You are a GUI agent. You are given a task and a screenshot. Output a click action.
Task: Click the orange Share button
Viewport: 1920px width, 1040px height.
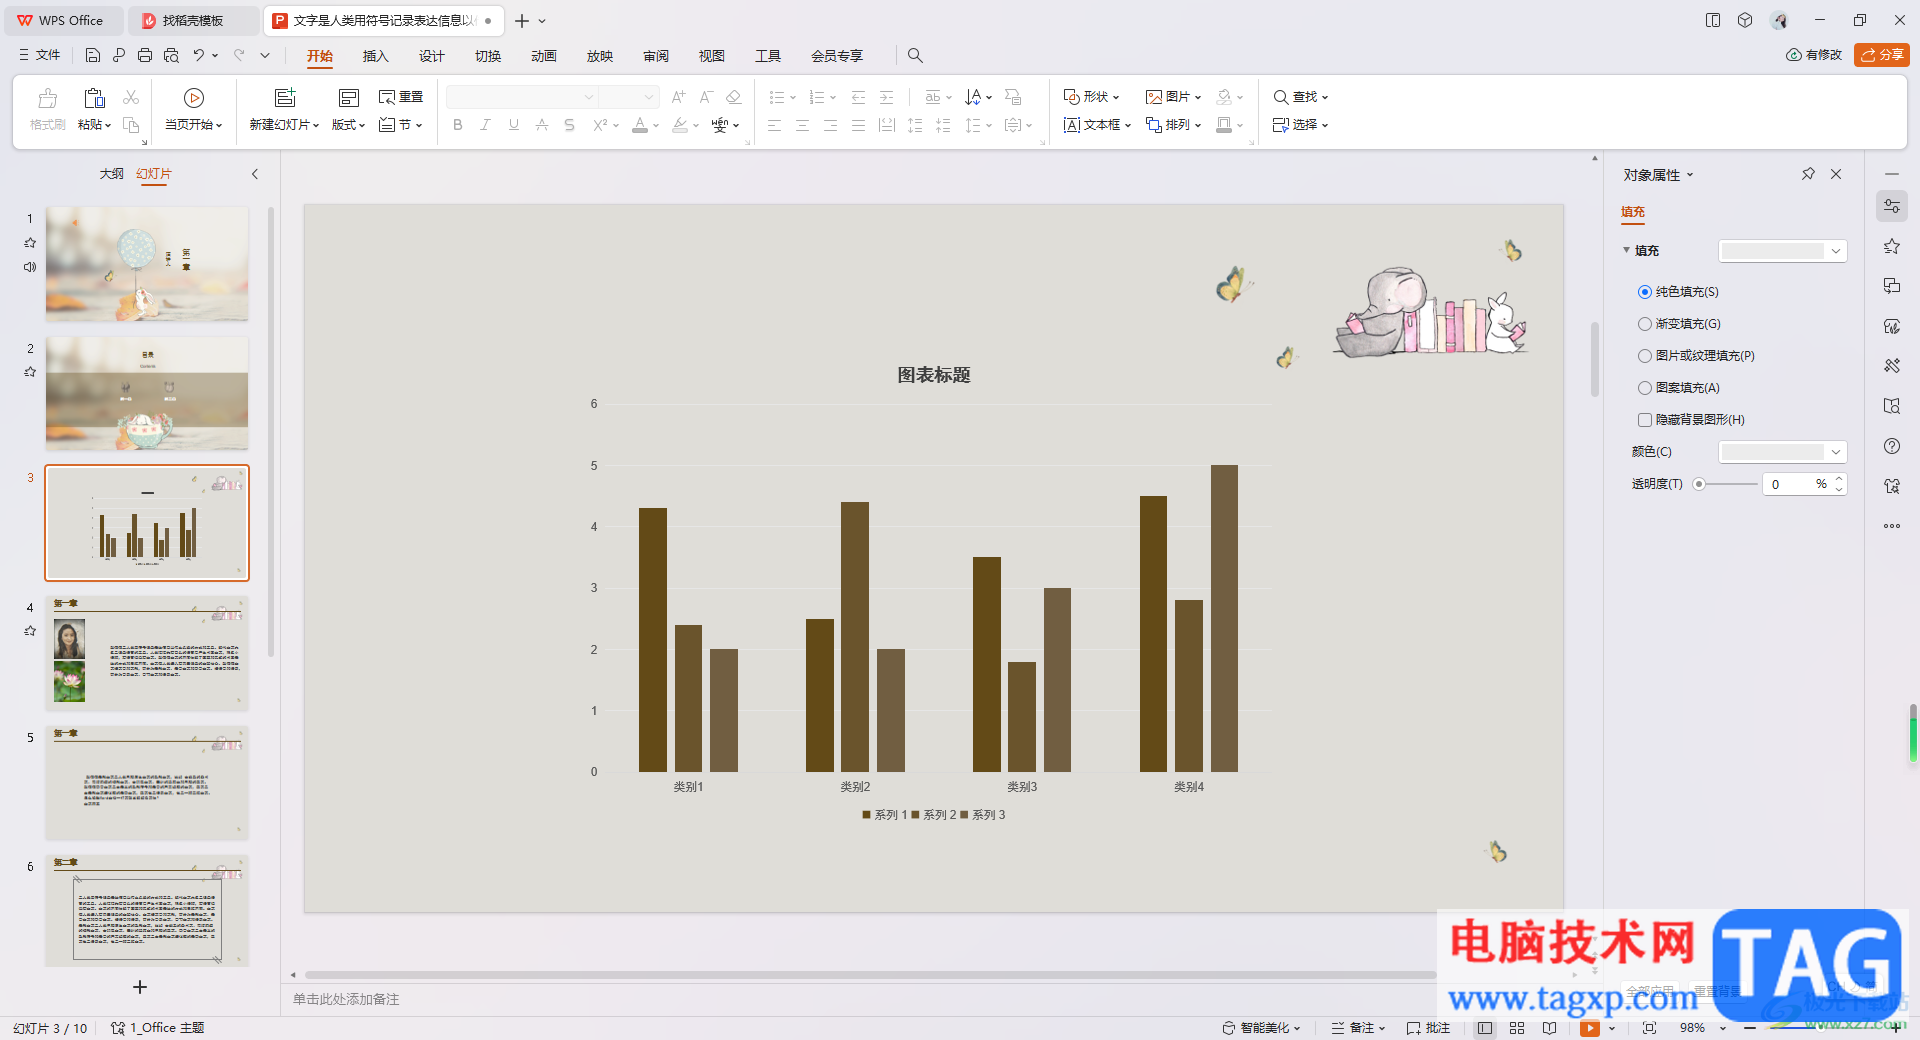[x=1881, y=55]
